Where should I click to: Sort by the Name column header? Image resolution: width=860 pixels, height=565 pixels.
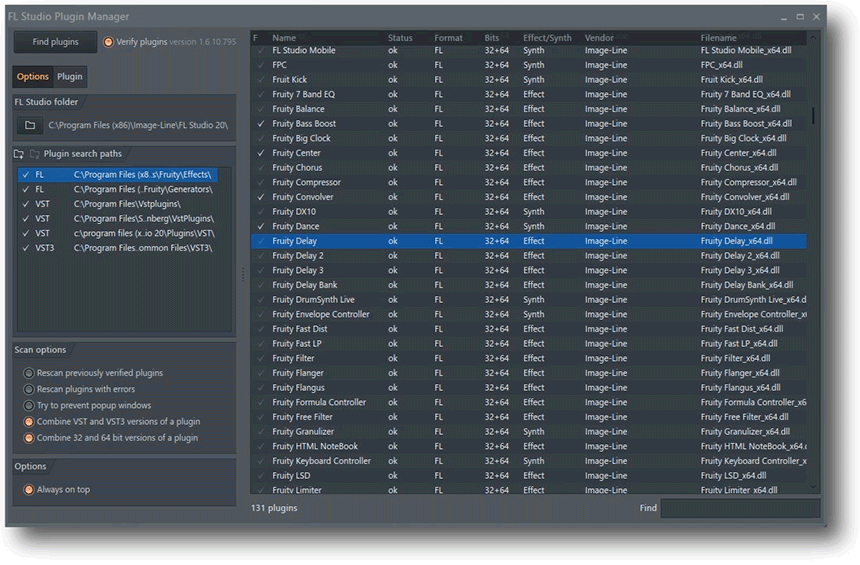(x=284, y=38)
